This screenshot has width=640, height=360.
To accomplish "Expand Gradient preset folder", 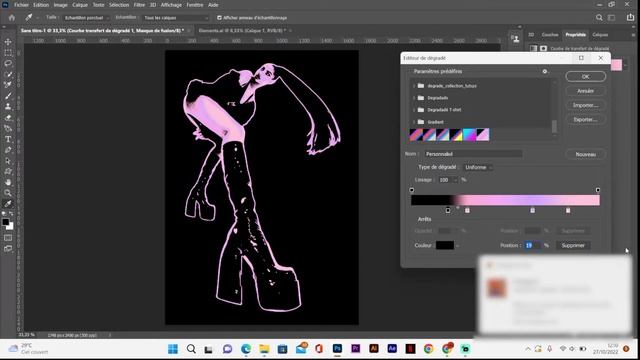I will click(414, 122).
